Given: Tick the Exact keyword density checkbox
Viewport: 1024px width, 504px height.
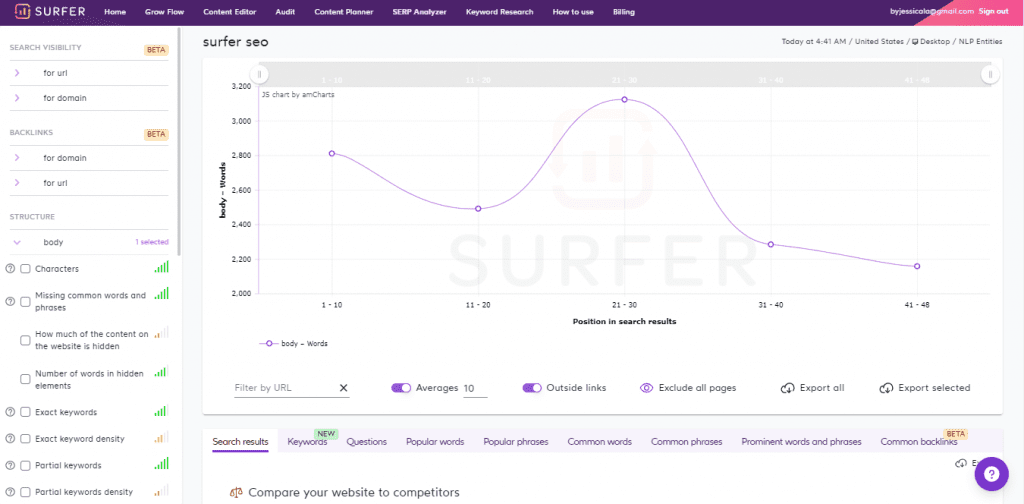Looking at the screenshot, I should (25, 439).
